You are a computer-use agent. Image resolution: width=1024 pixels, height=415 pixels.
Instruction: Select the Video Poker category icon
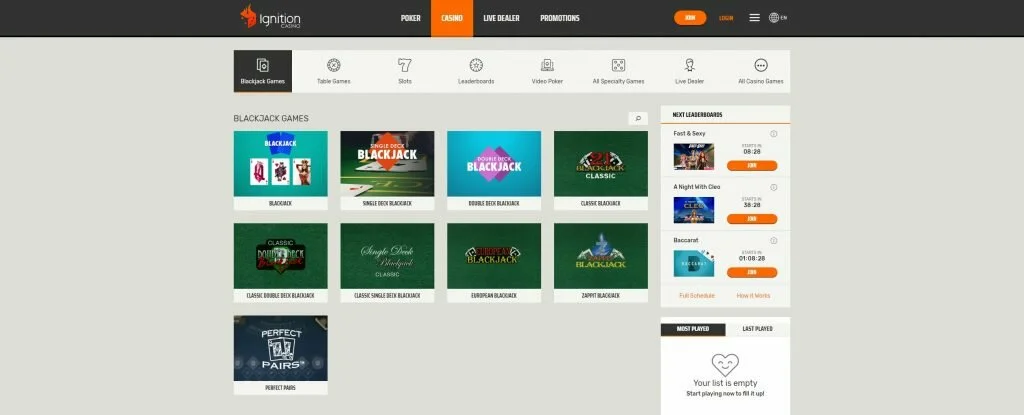547,65
